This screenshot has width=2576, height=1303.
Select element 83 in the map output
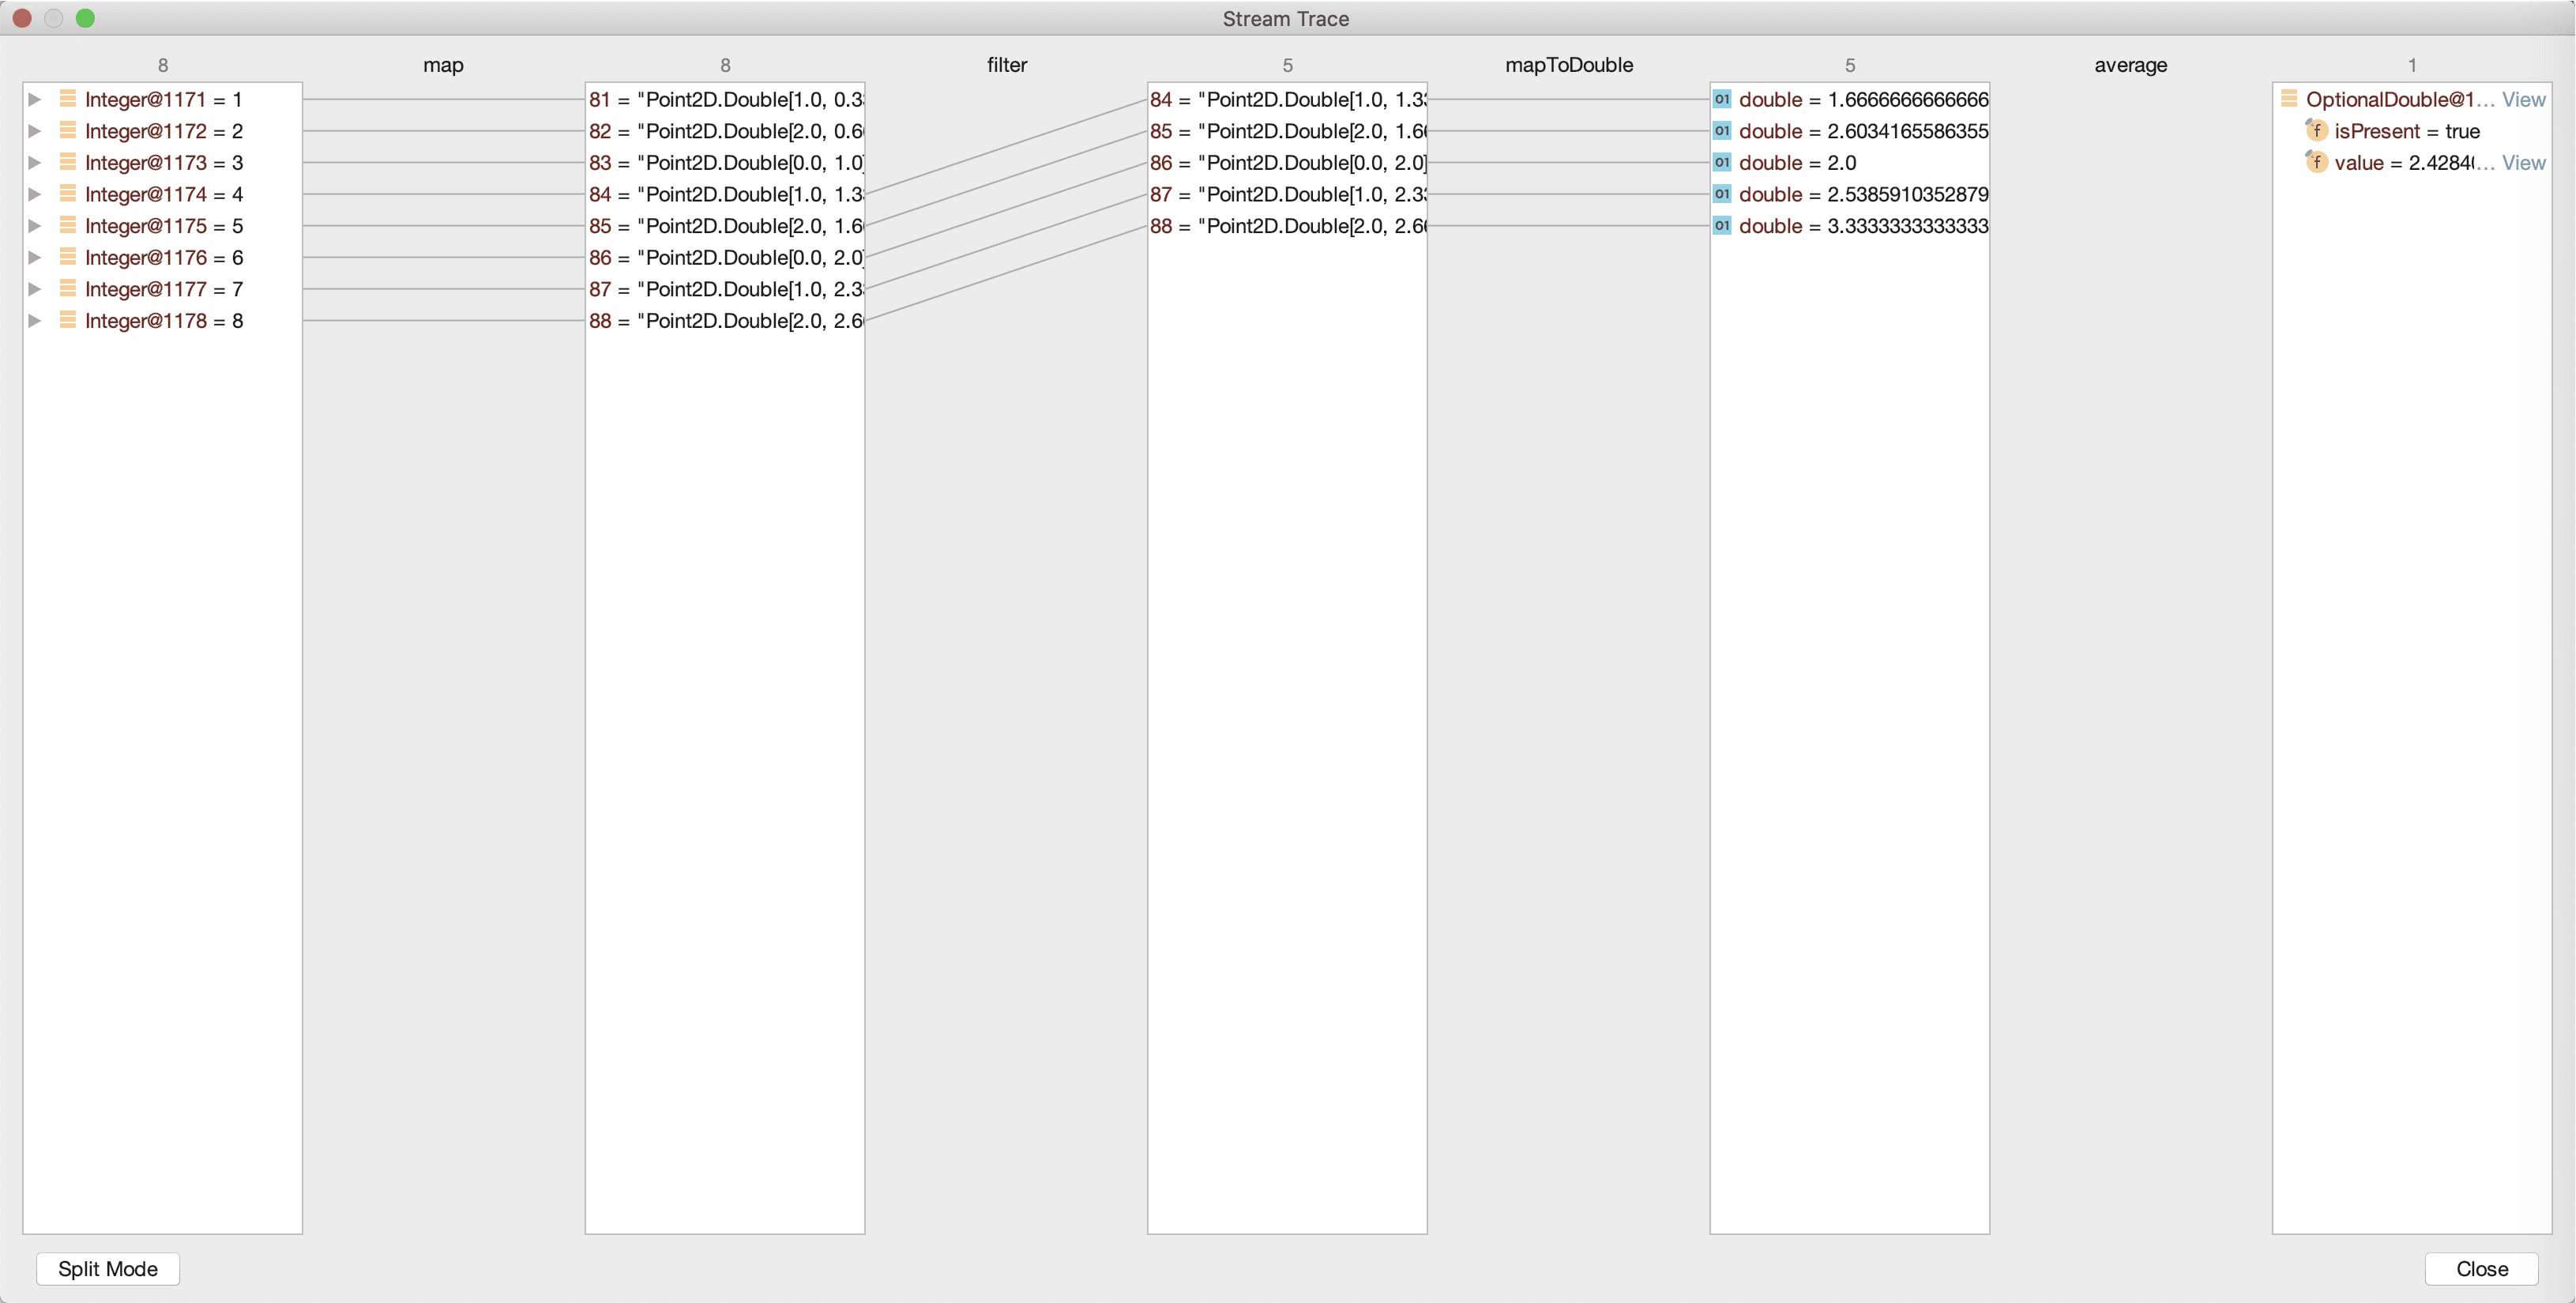click(725, 162)
